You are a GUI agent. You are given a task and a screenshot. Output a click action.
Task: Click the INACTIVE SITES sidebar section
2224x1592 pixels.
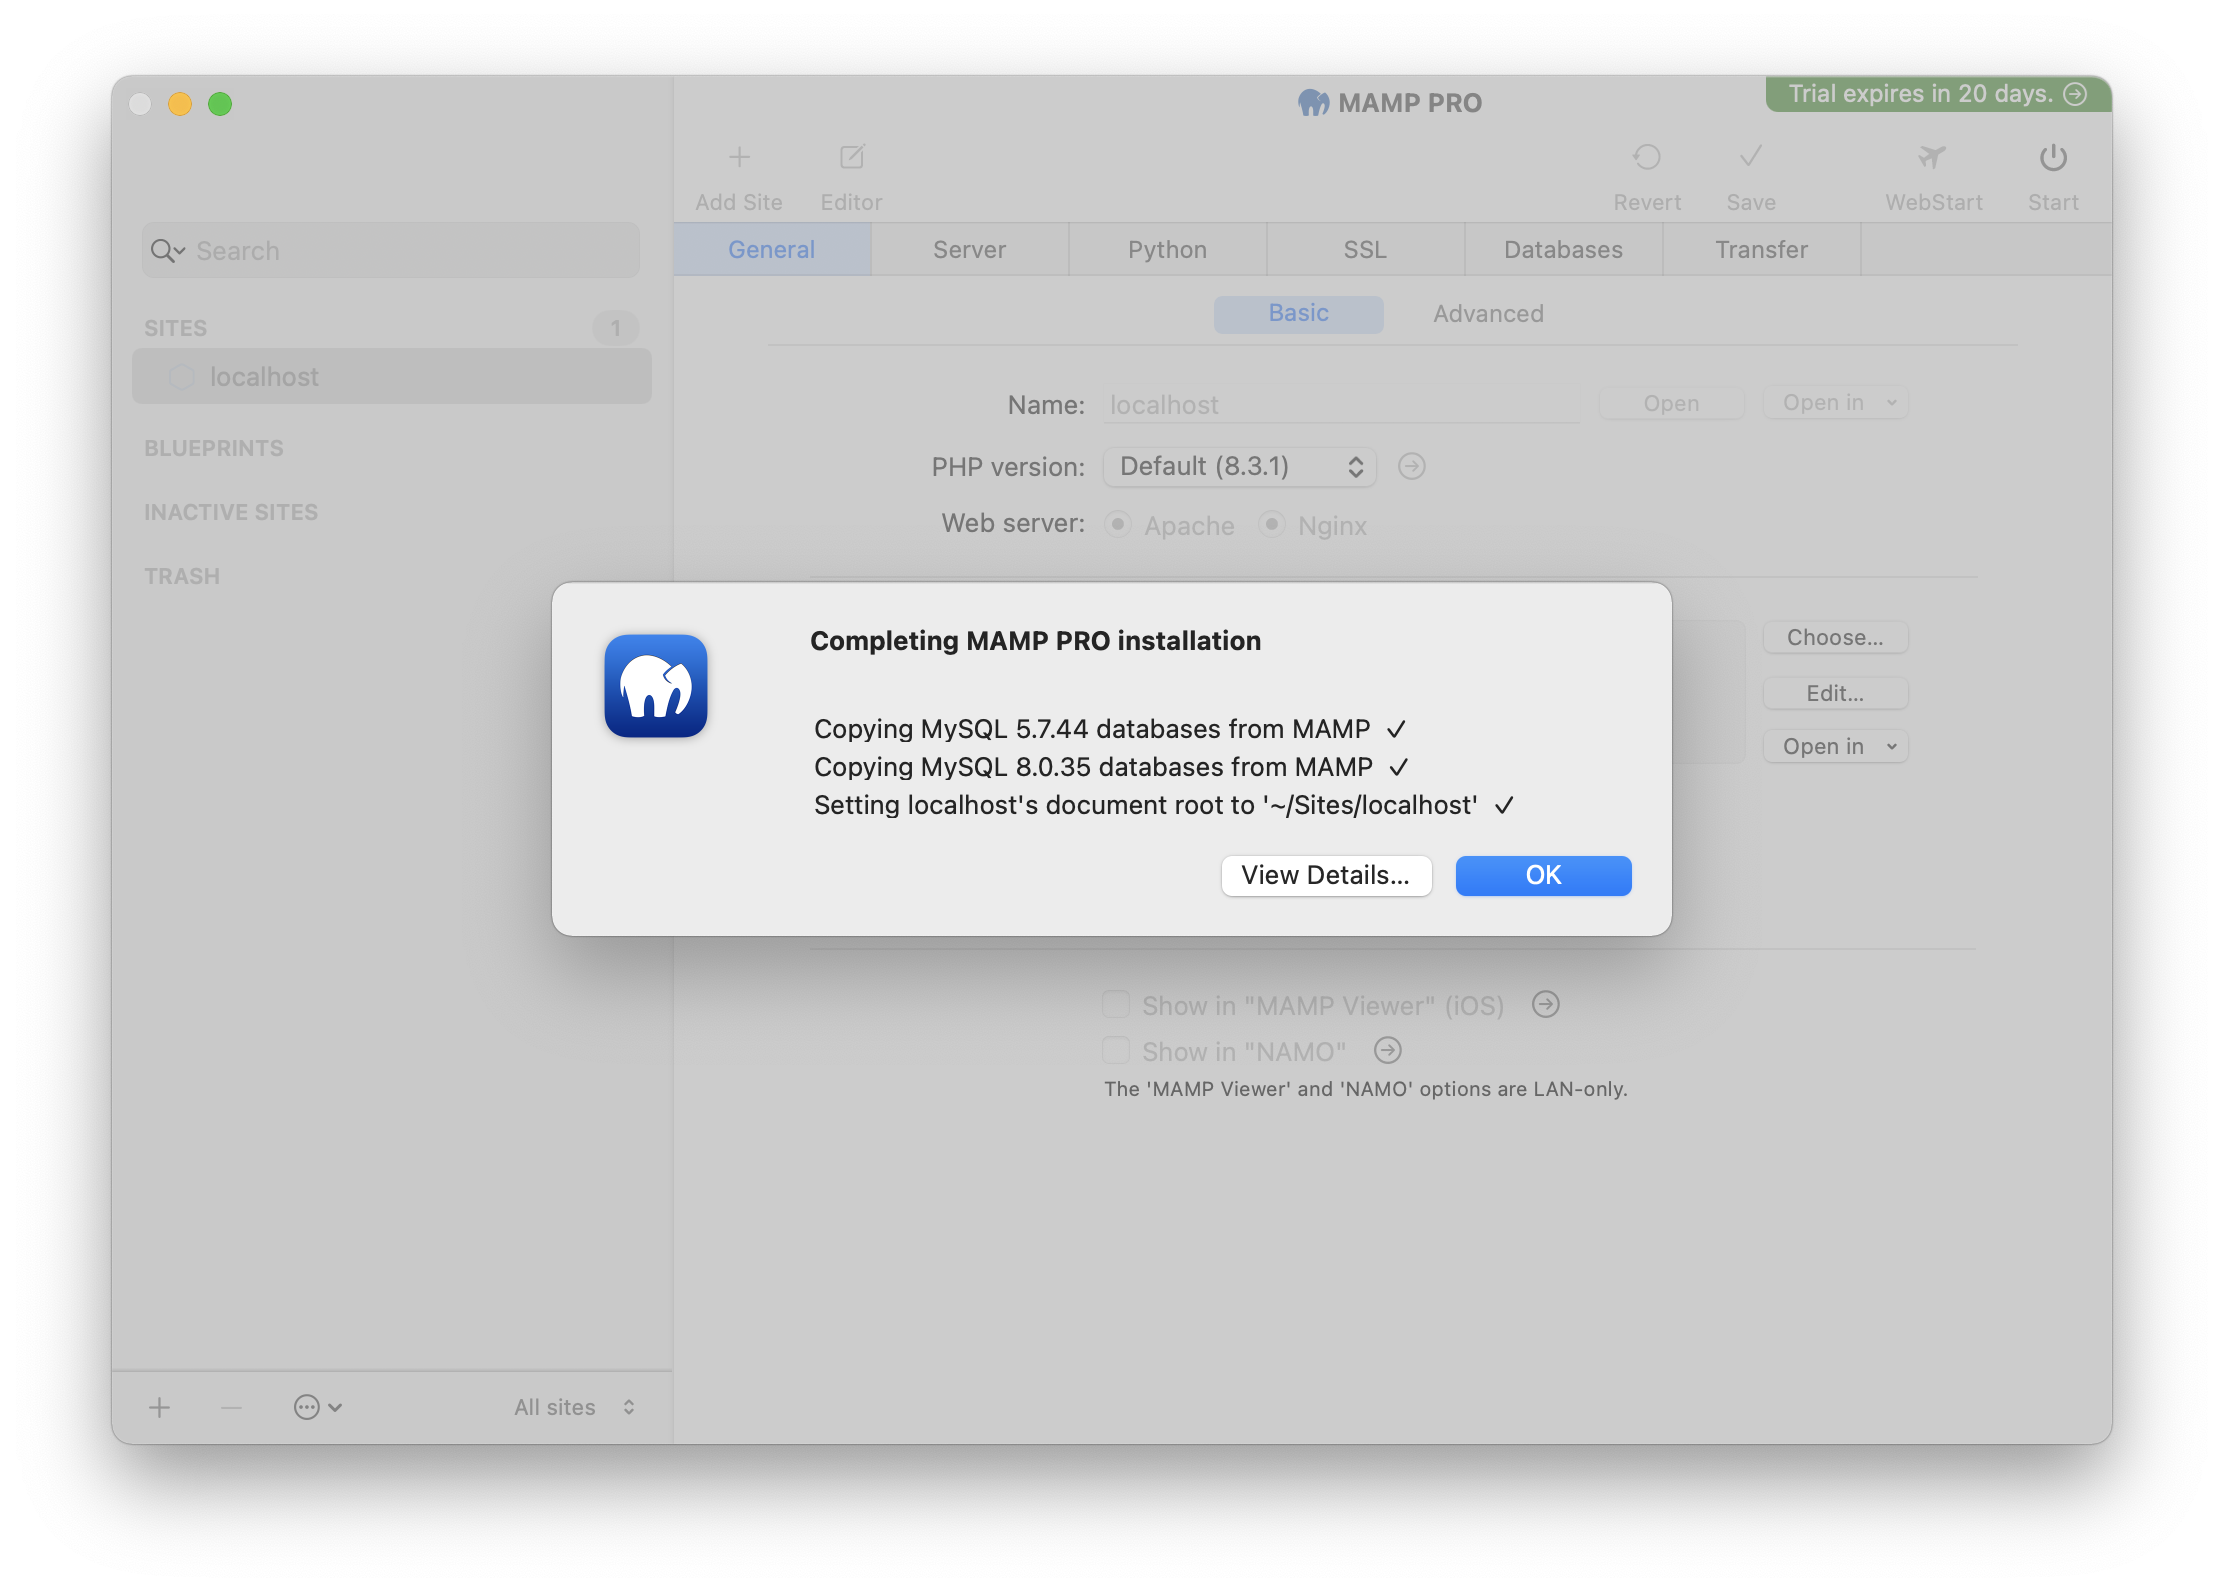pyautogui.click(x=231, y=512)
